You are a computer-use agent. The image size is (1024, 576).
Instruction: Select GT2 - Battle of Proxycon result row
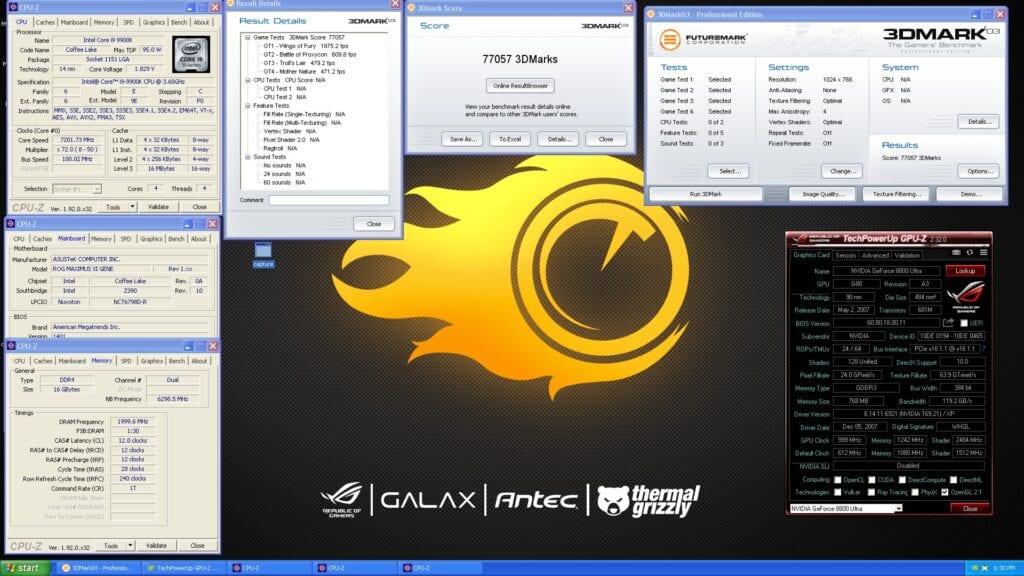pos(310,55)
